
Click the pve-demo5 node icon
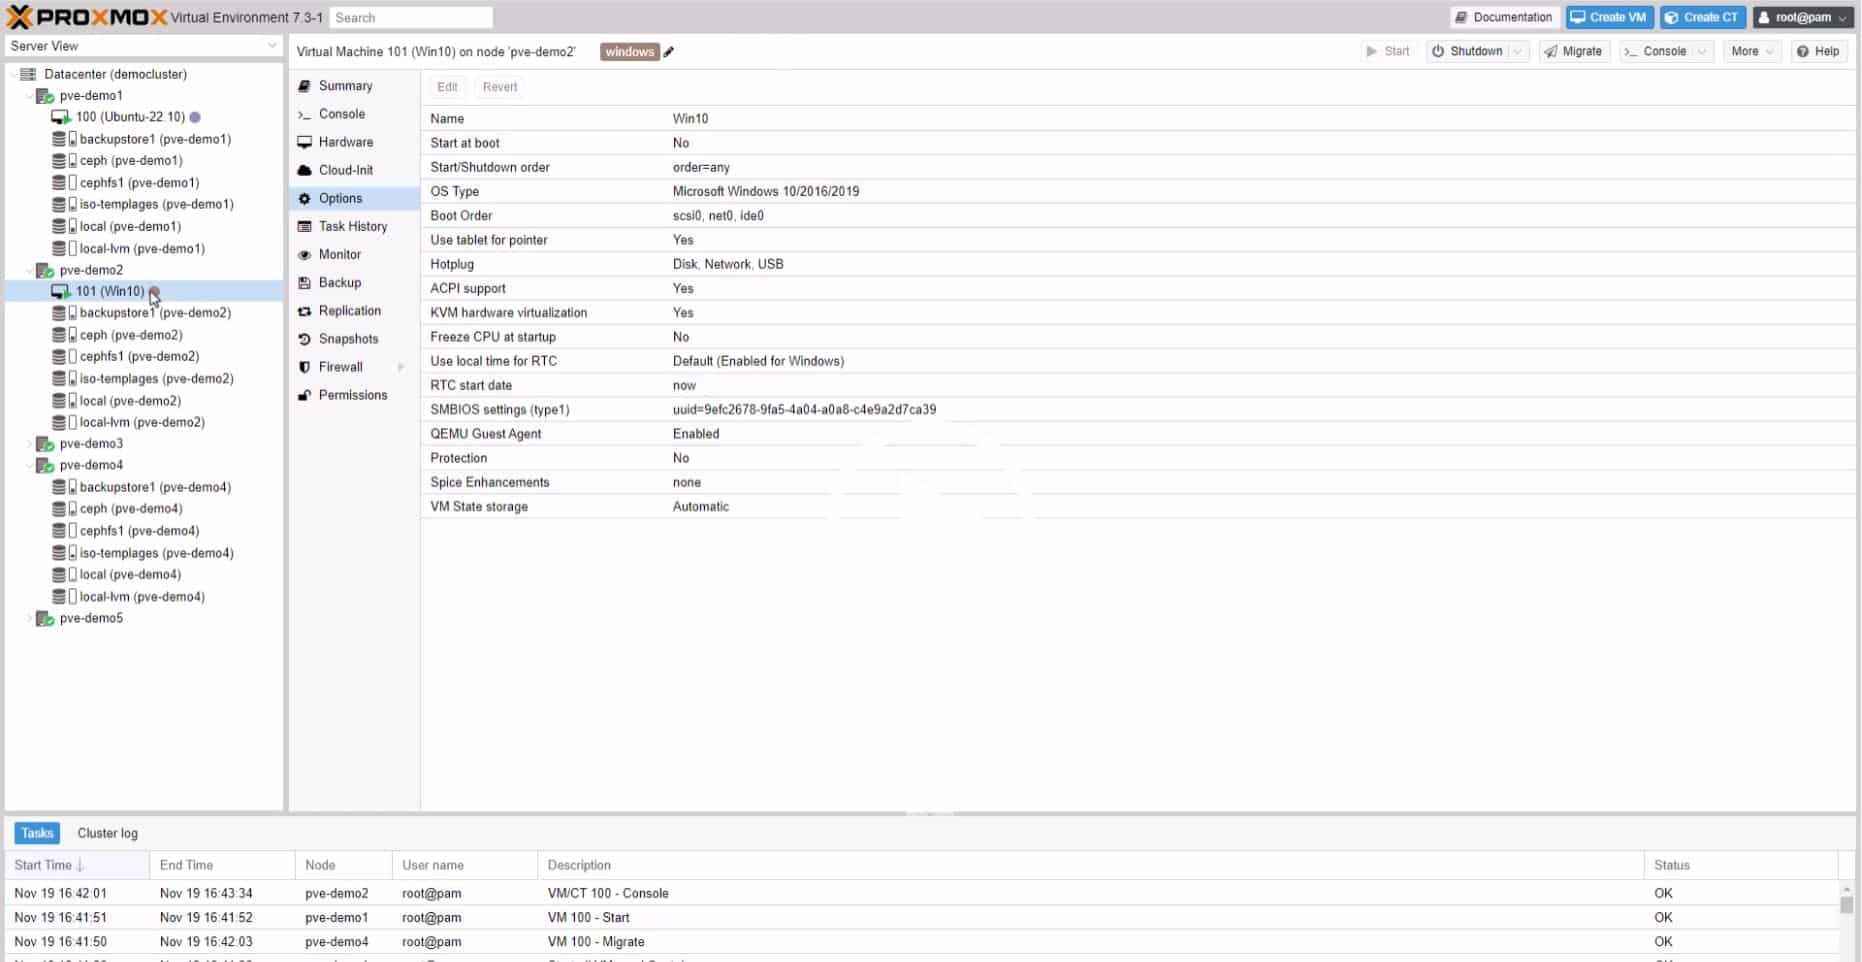click(x=45, y=619)
